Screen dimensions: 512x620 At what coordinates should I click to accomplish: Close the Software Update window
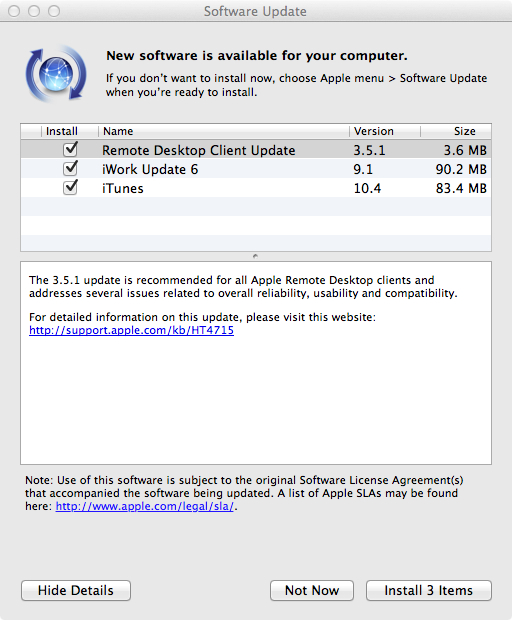tap(14, 11)
